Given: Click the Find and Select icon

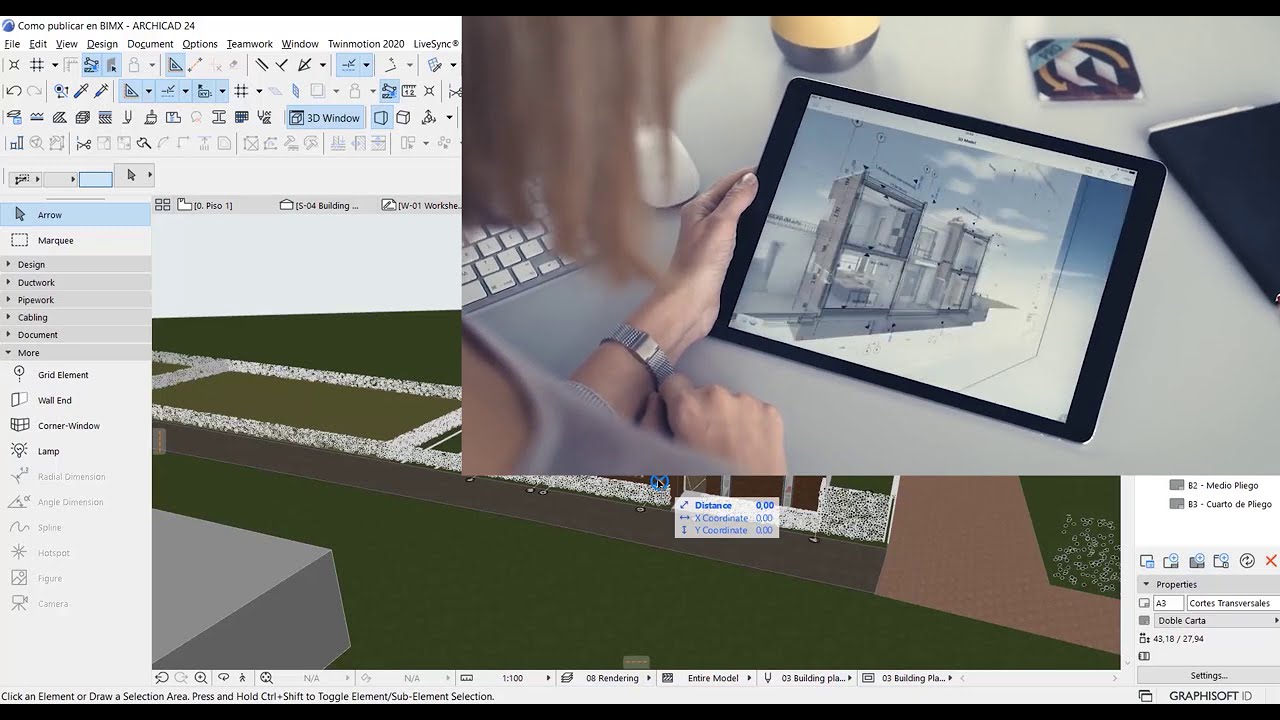Looking at the screenshot, I should click(x=61, y=91).
